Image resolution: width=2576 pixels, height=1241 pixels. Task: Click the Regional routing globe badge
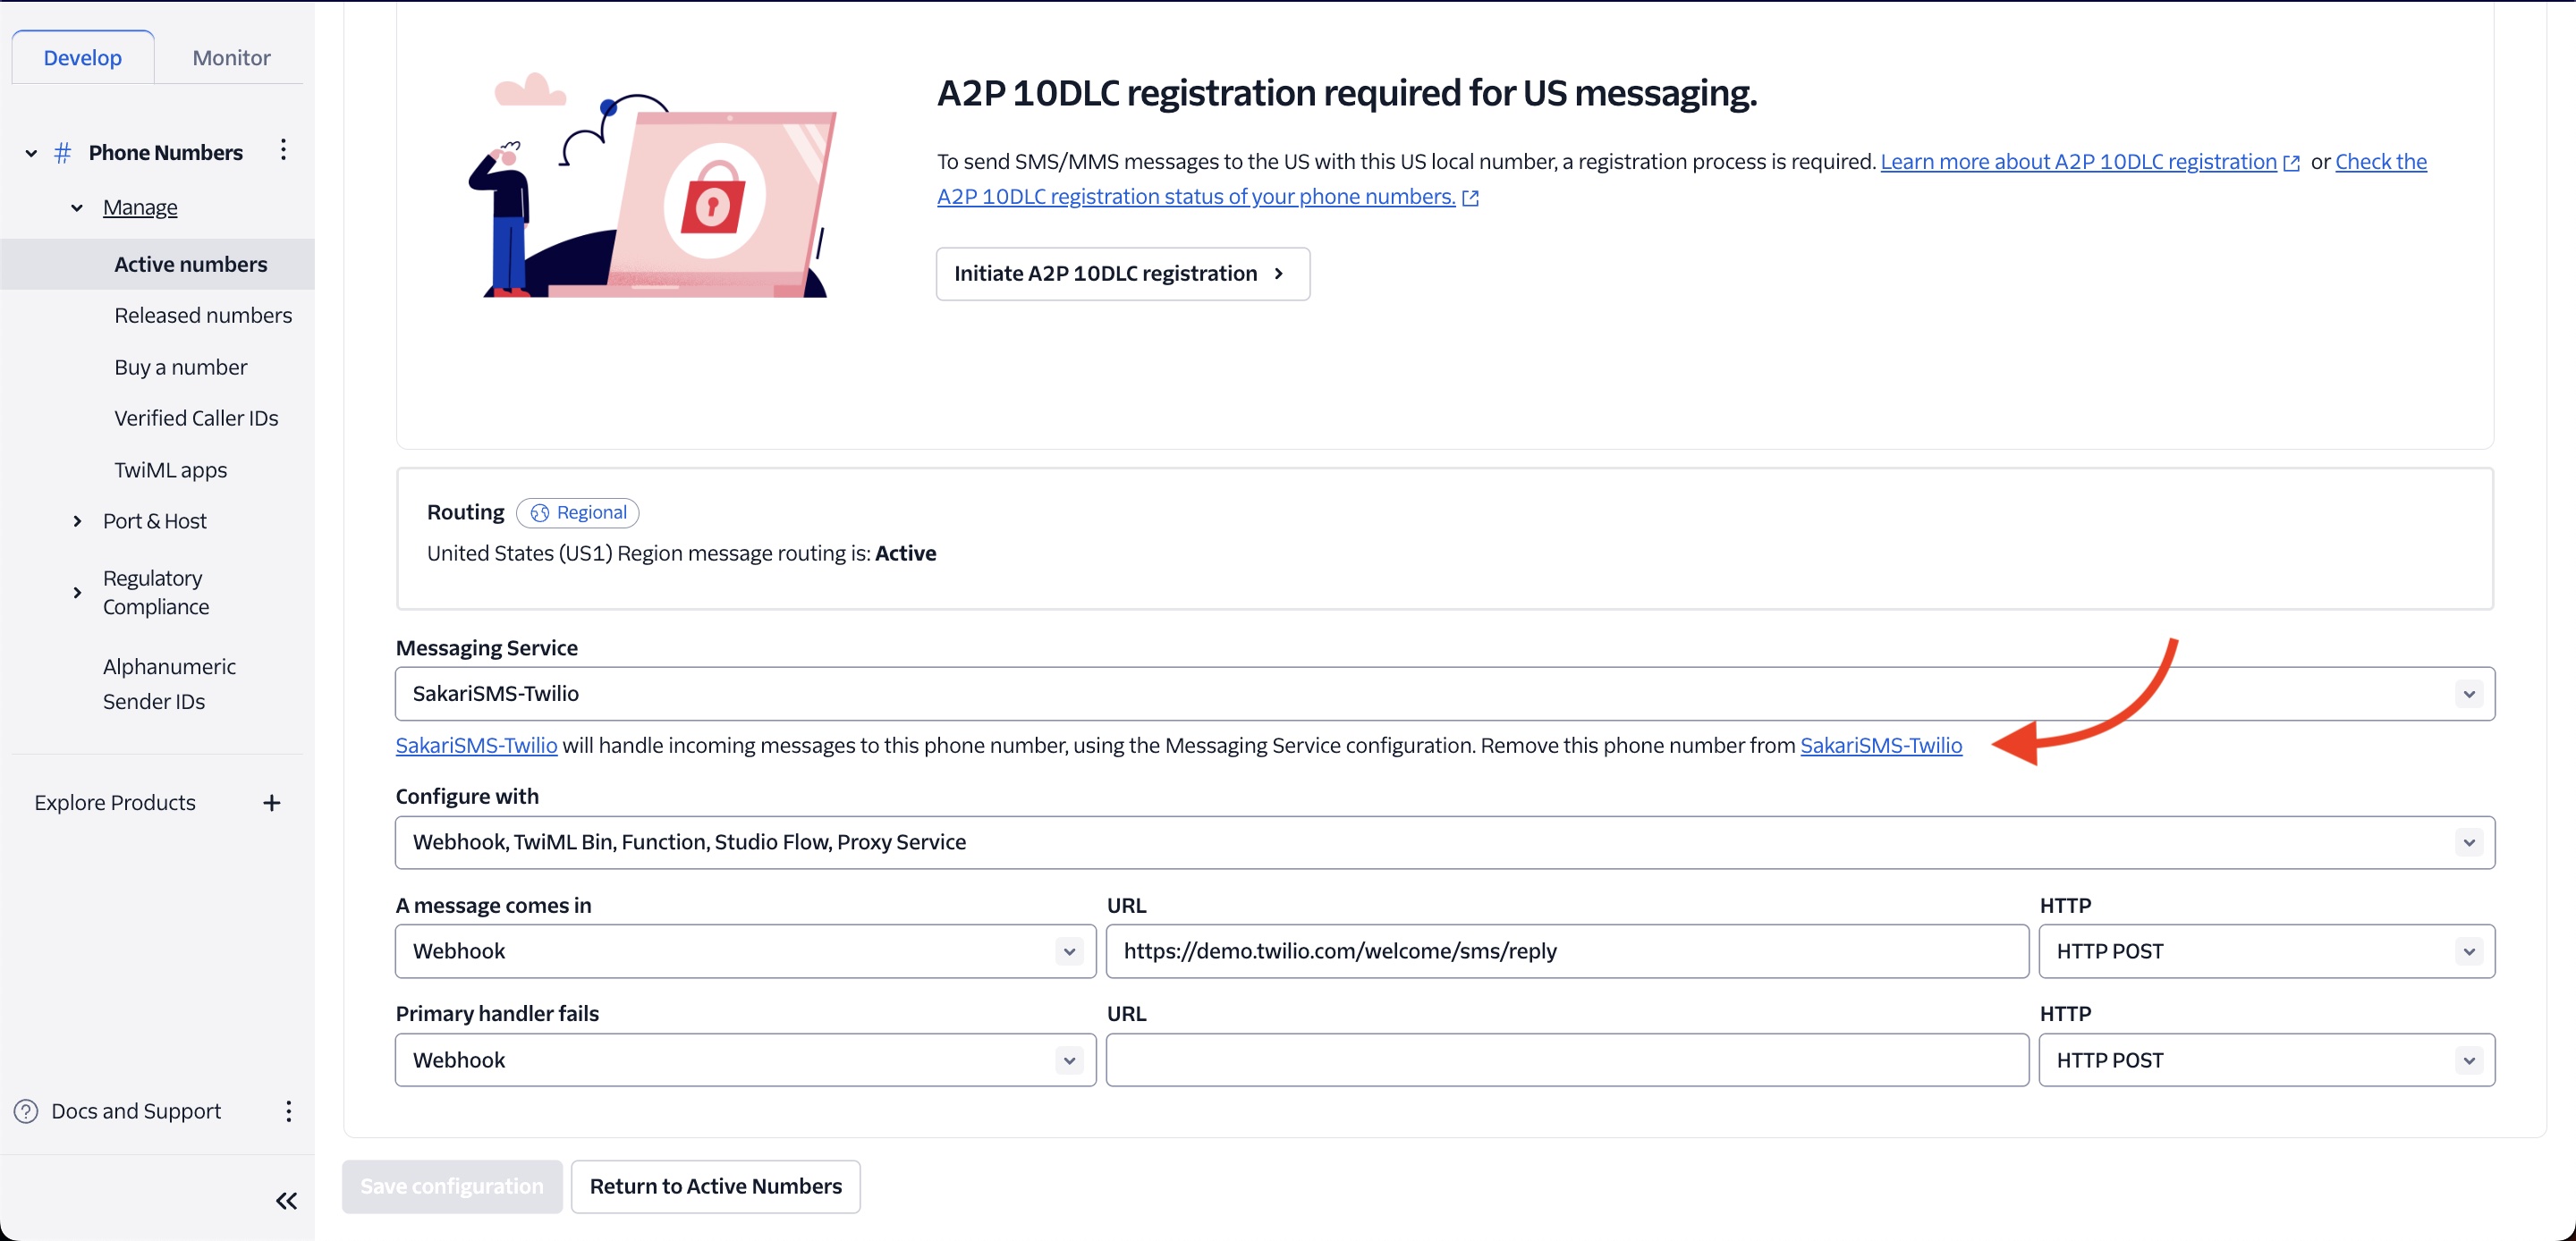click(x=577, y=513)
